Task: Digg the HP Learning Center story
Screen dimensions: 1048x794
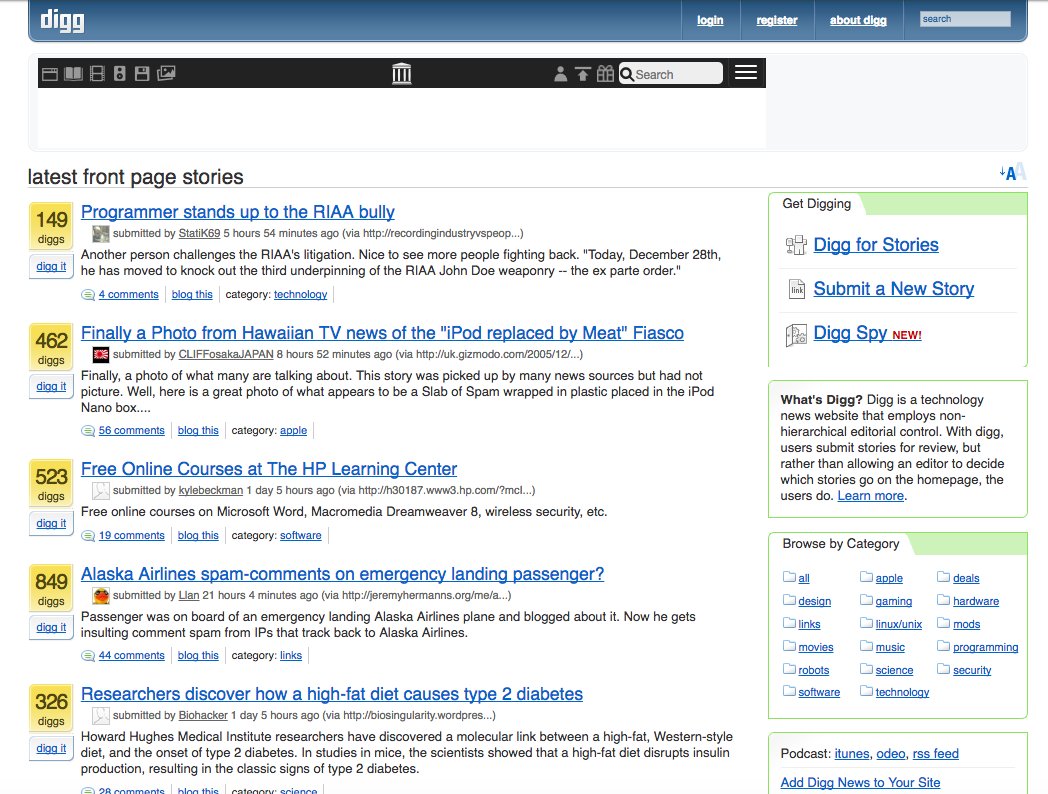Action: [51, 523]
